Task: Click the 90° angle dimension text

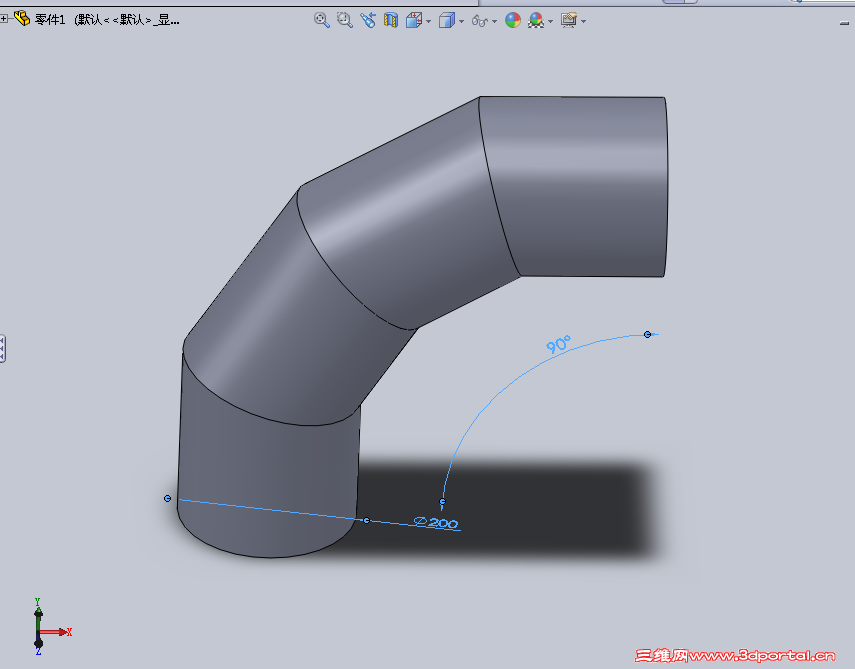Action: [x=558, y=344]
